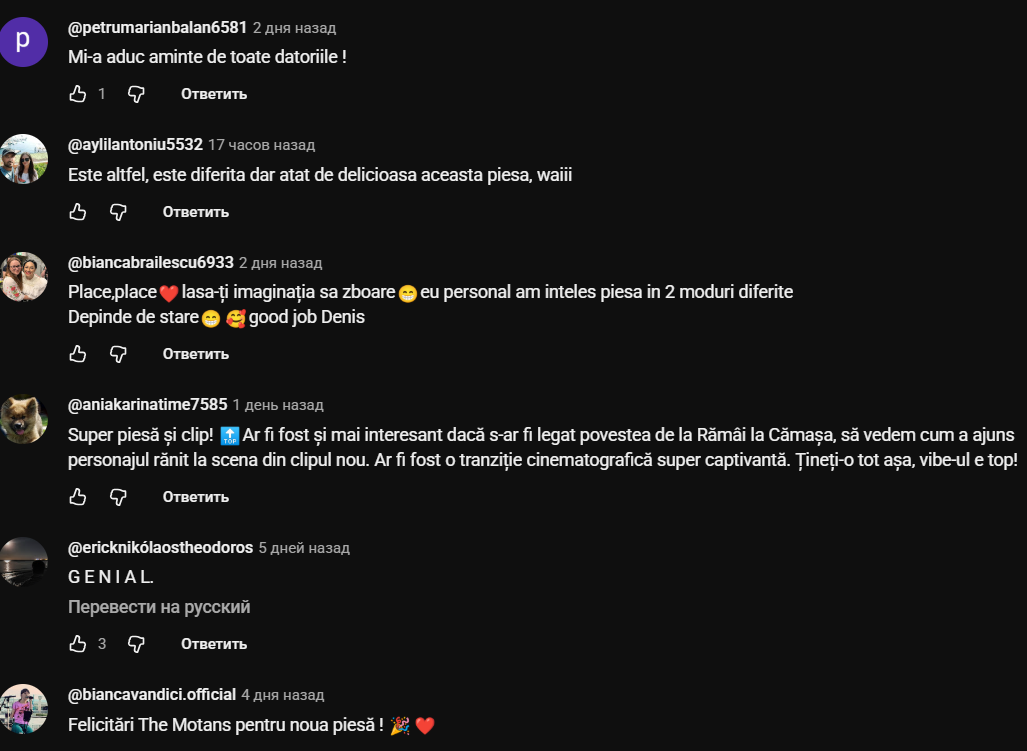Like the comment by @biancabrailescu6933
Screen dimensions: 1027x751
point(78,354)
